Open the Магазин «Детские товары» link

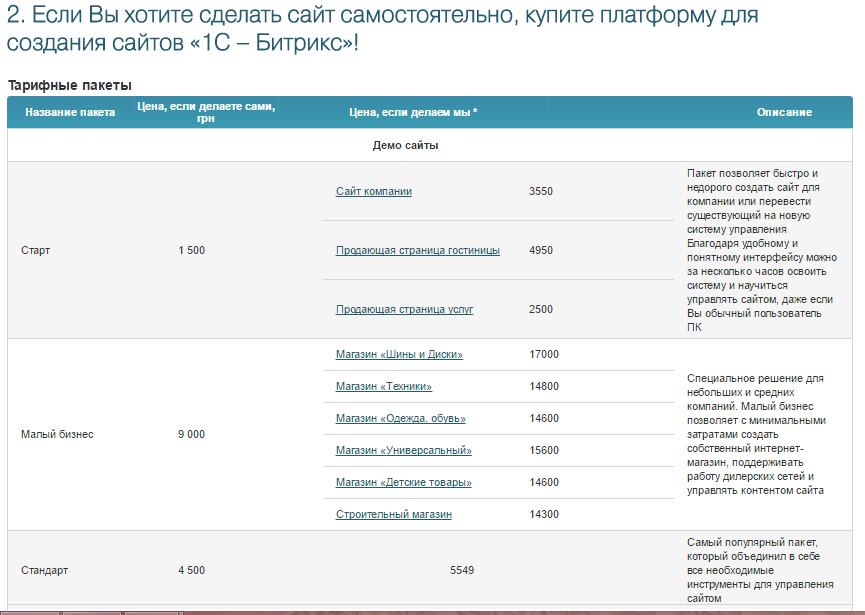[403, 482]
